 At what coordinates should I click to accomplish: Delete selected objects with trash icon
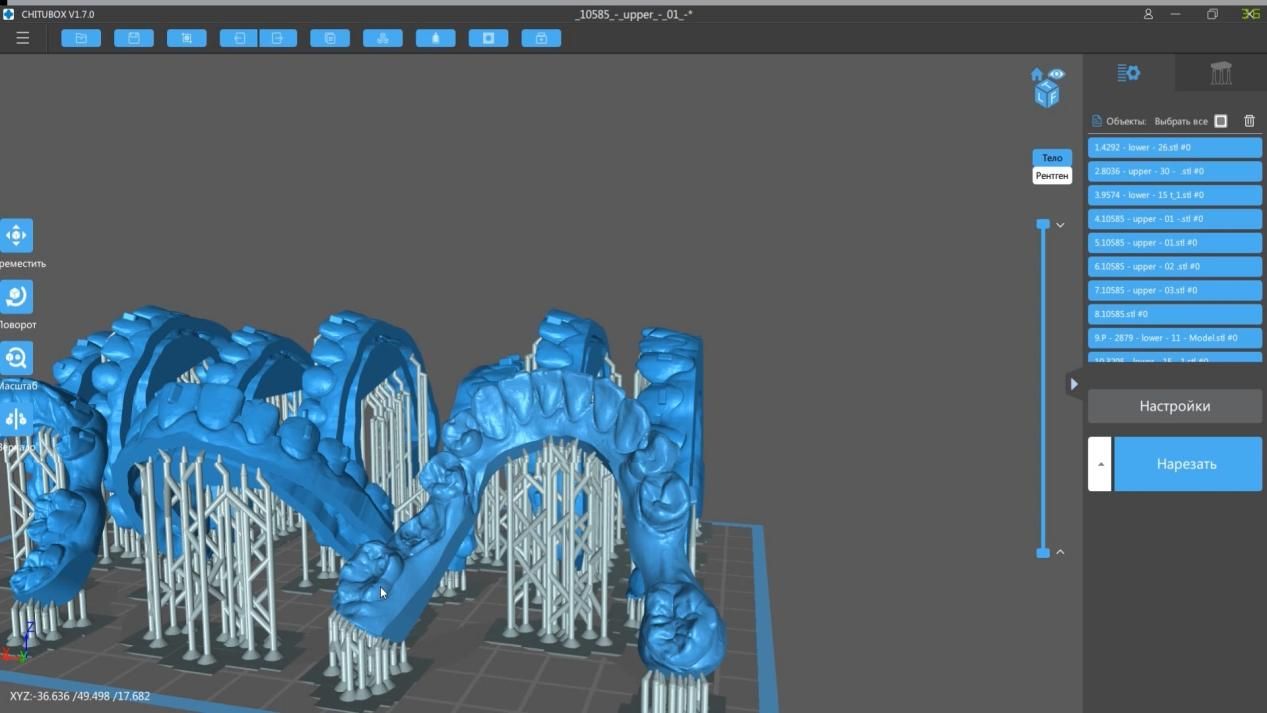(x=1249, y=121)
